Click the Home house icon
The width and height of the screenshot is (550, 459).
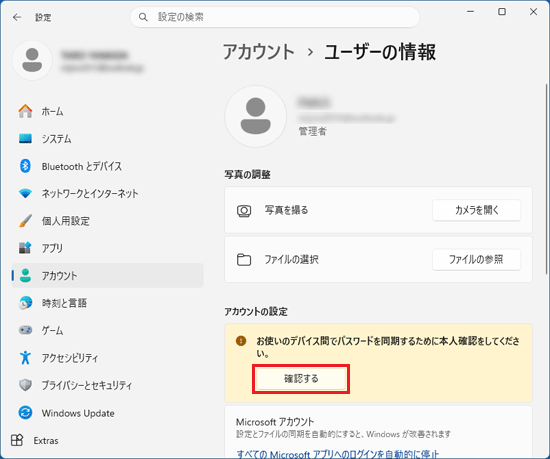tap(25, 111)
